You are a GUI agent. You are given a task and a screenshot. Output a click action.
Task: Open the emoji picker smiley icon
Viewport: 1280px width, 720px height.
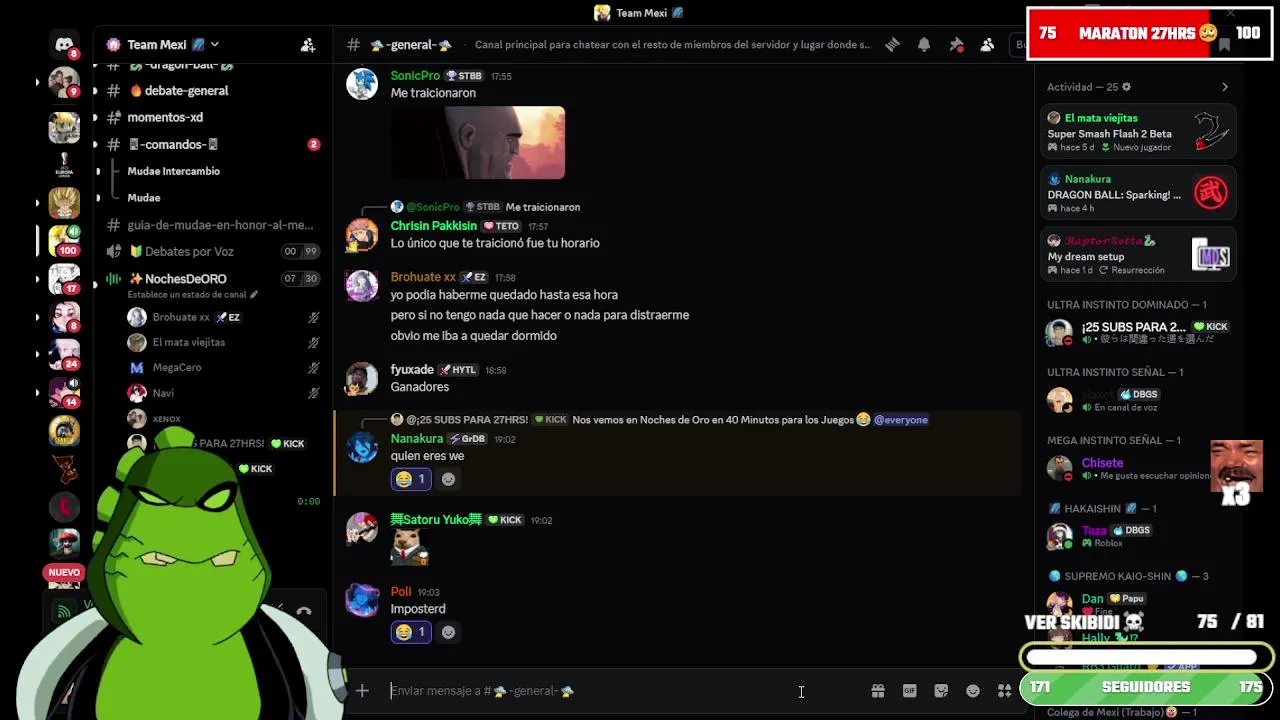click(x=973, y=691)
